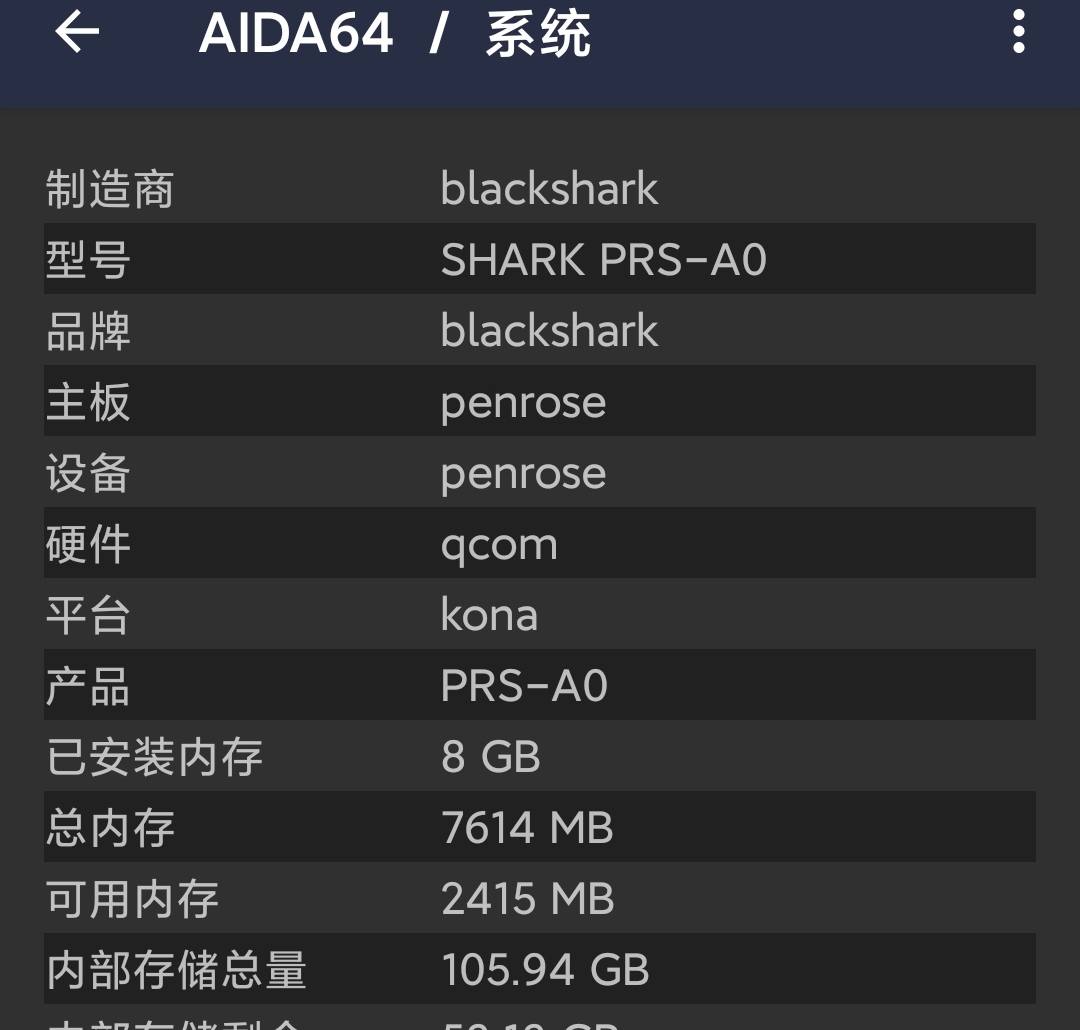Select the 已安装内存 8 GB row
Image resolution: width=1080 pixels, height=1030 pixels.
tap(540, 756)
